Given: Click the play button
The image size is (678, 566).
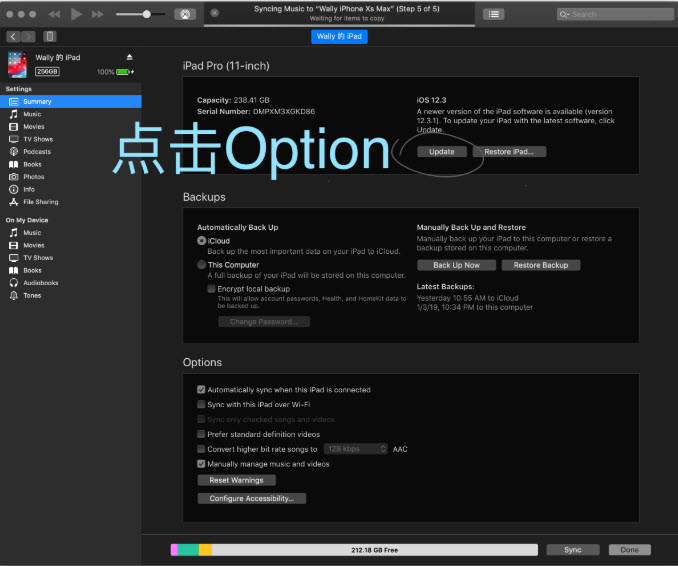Looking at the screenshot, I should coord(76,14).
